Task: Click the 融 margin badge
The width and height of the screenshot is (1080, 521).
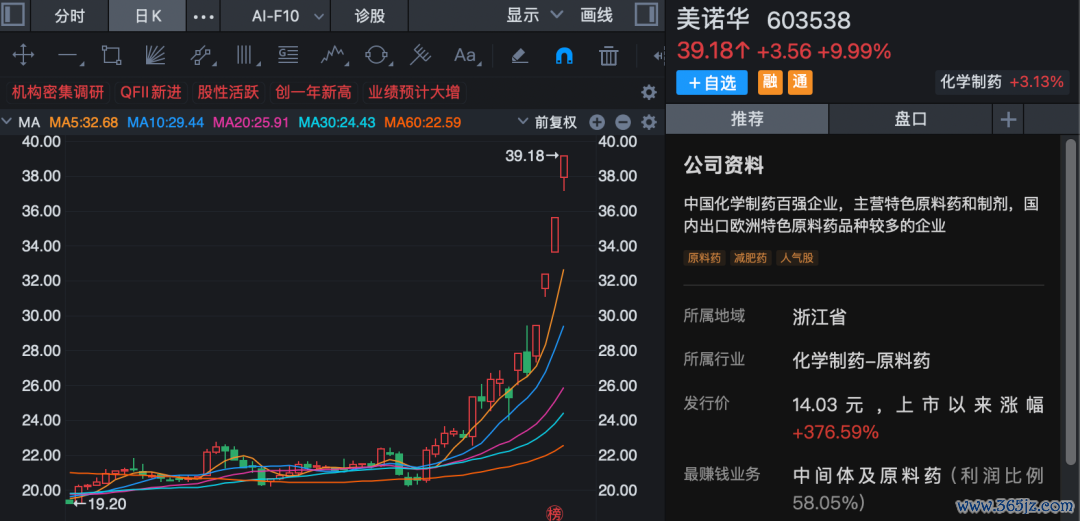Action: 770,83
